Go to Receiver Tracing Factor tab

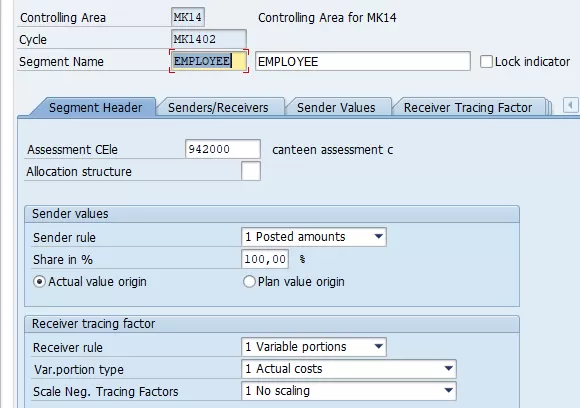pos(468,108)
